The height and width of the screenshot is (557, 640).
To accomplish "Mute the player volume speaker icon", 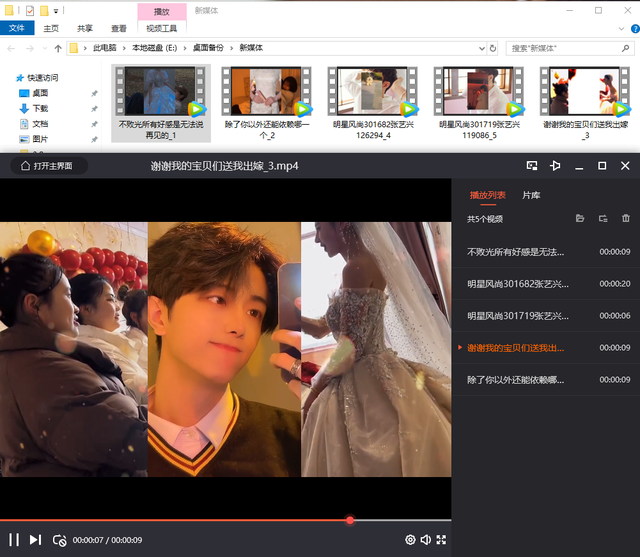I will 425,540.
